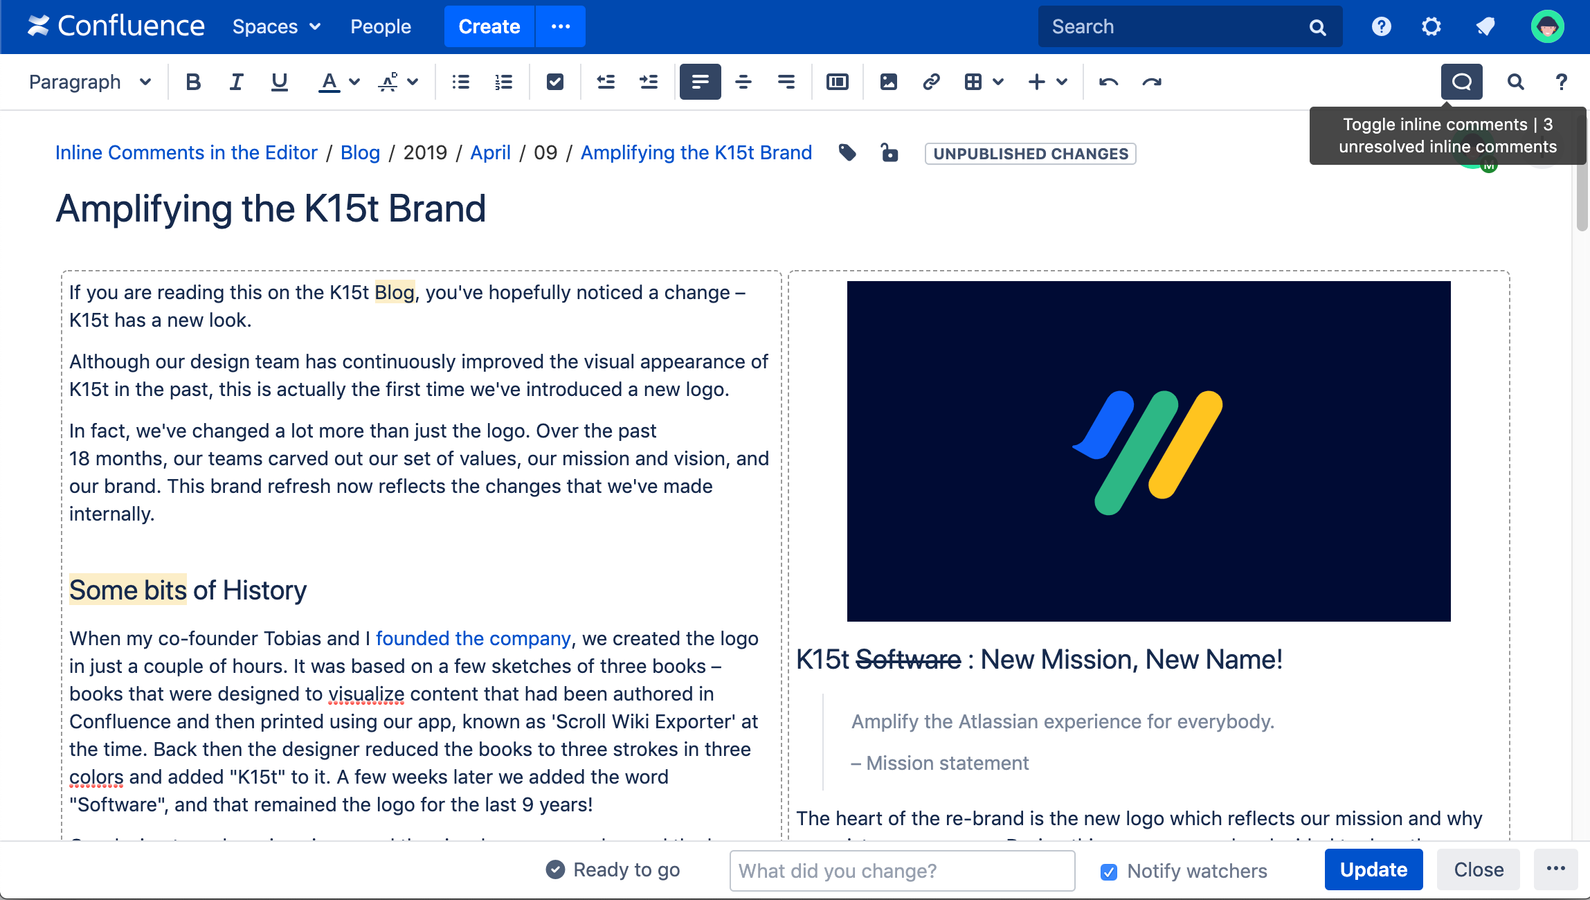Open Inline Comments in the Editor breadcrumb
The width and height of the screenshot is (1590, 900).
click(186, 153)
